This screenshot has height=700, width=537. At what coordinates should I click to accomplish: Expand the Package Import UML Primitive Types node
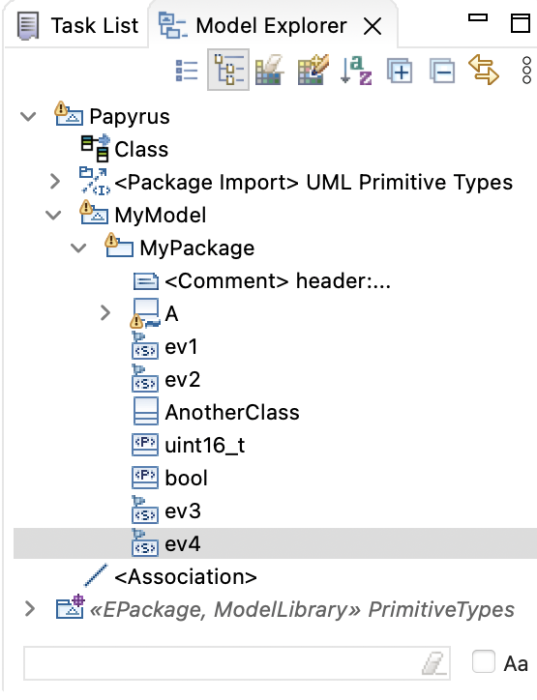(x=55, y=182)
